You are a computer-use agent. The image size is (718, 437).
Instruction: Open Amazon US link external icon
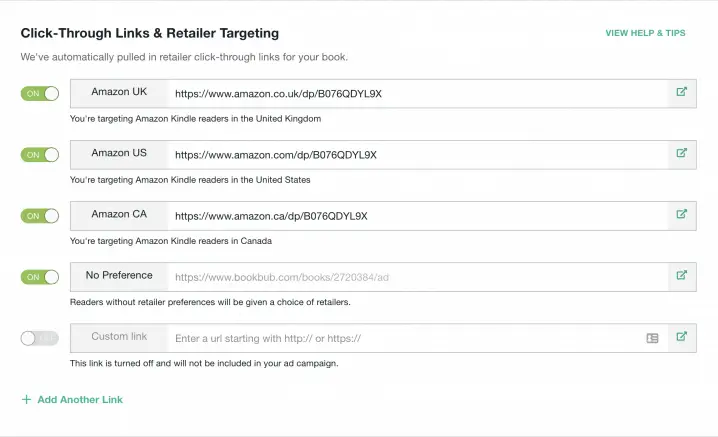tap(681, 153)
